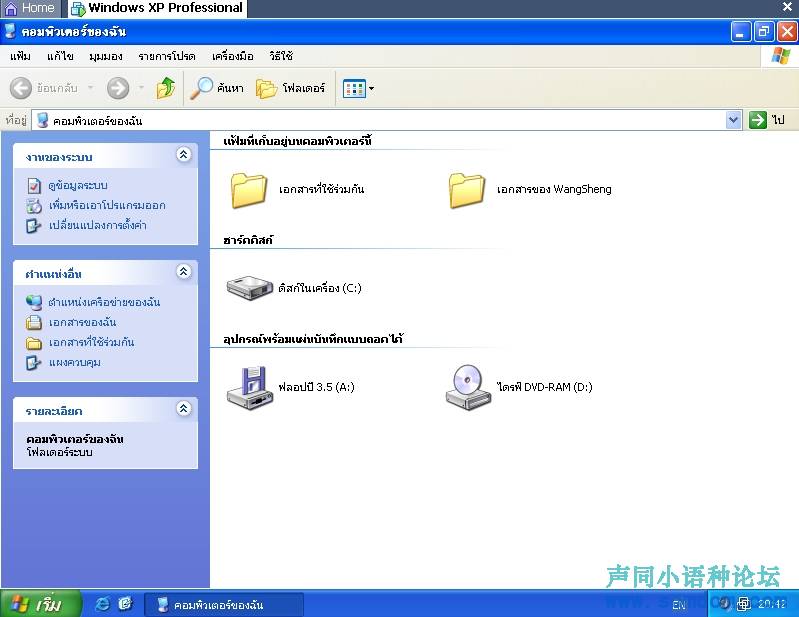
Task: Select the WangSheng documents folder icon
Action: point(466,190)
